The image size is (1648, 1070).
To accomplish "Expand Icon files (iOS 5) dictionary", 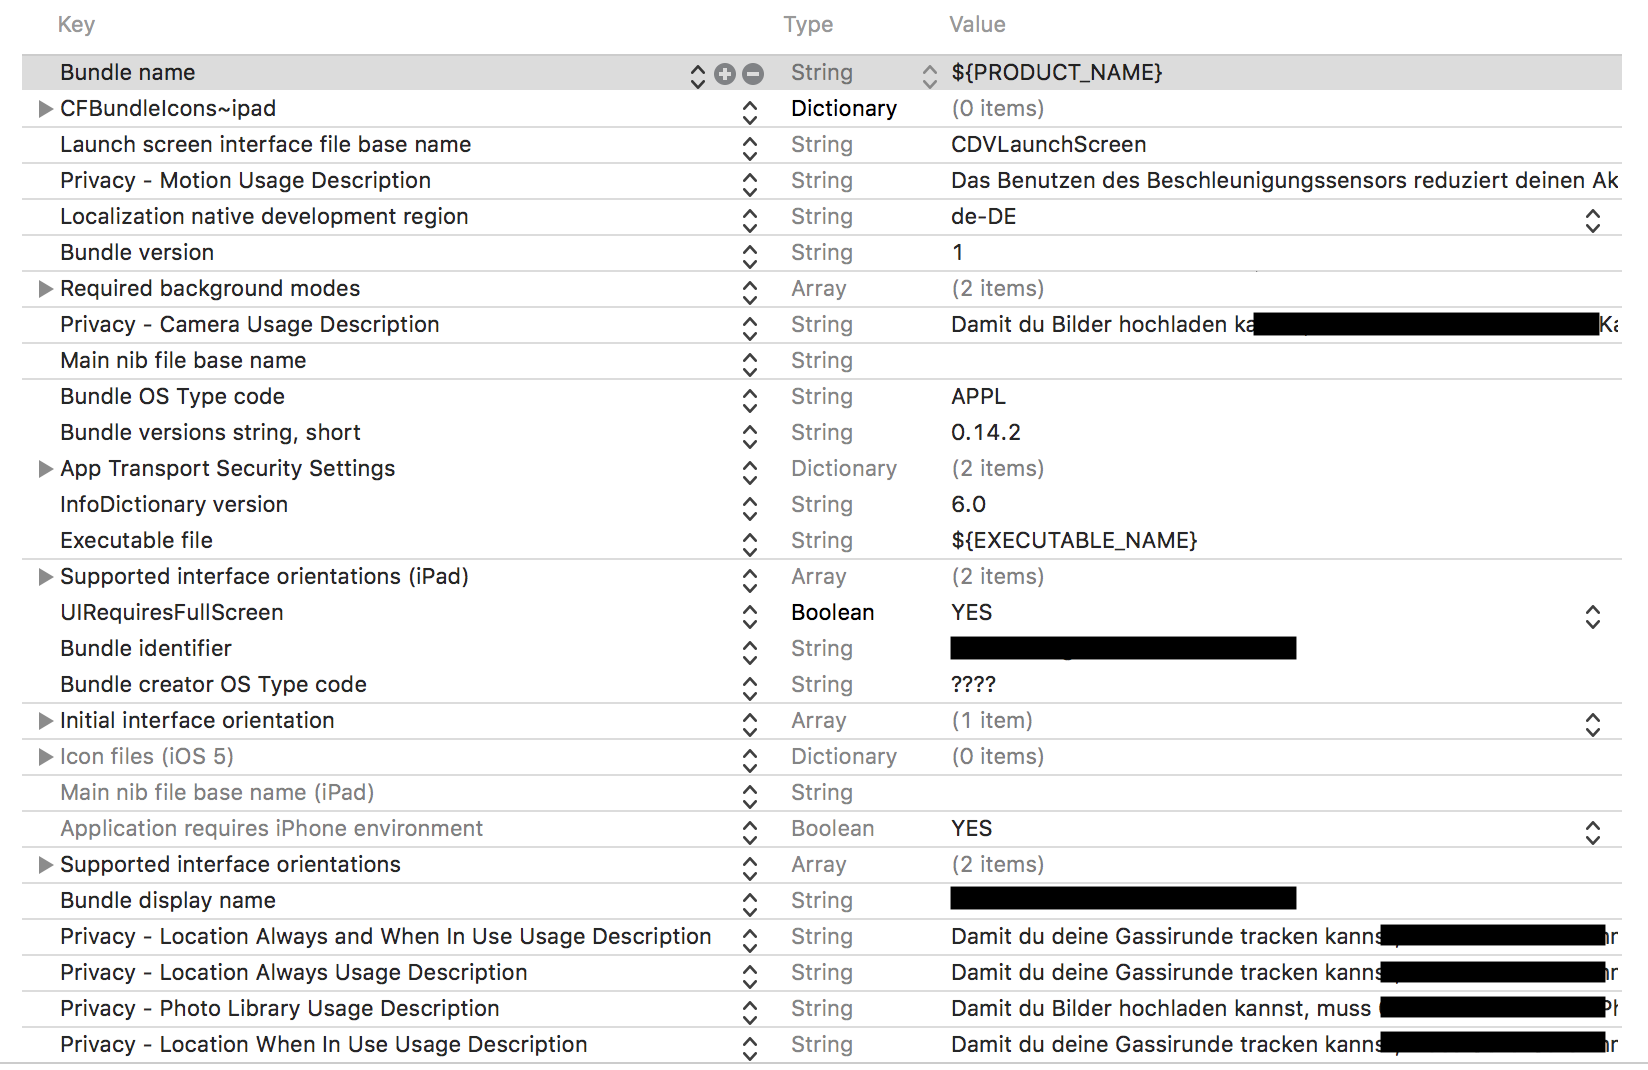I will [x=45, y=756].
